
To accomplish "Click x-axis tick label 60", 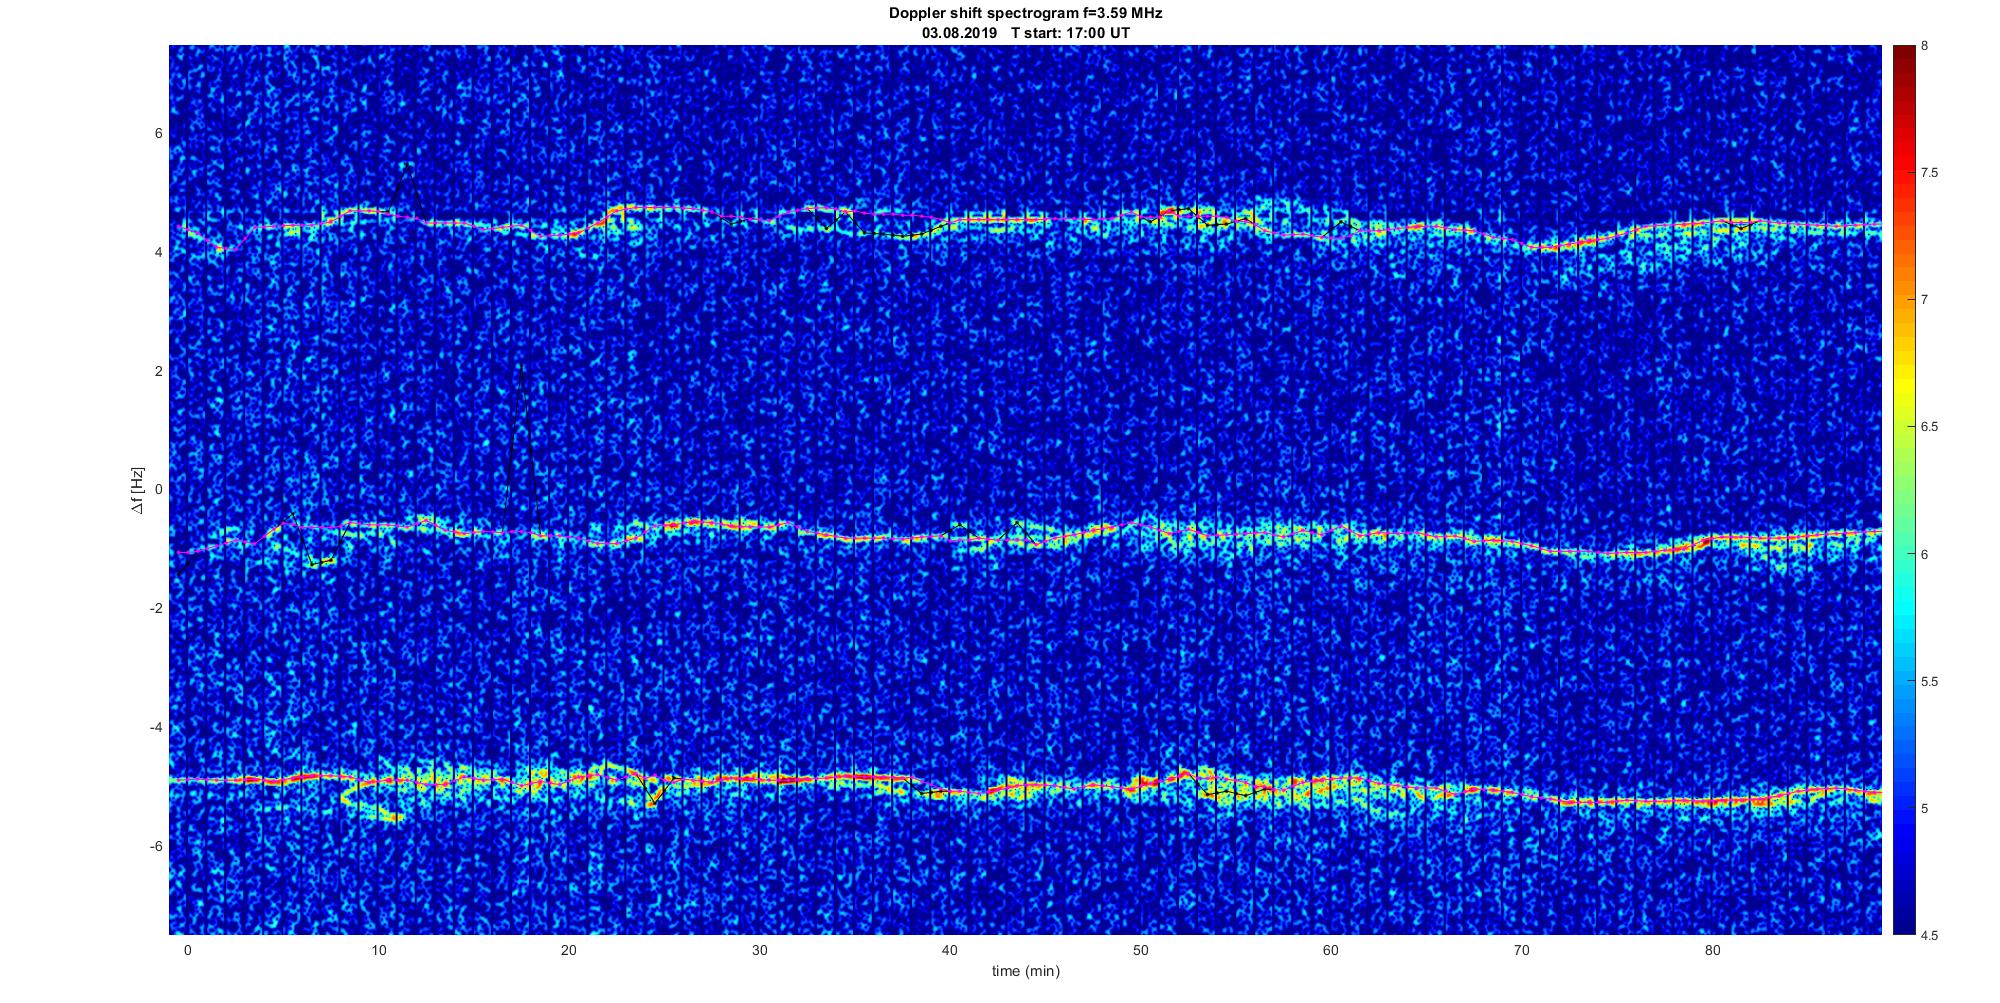I will (1331, 950).
